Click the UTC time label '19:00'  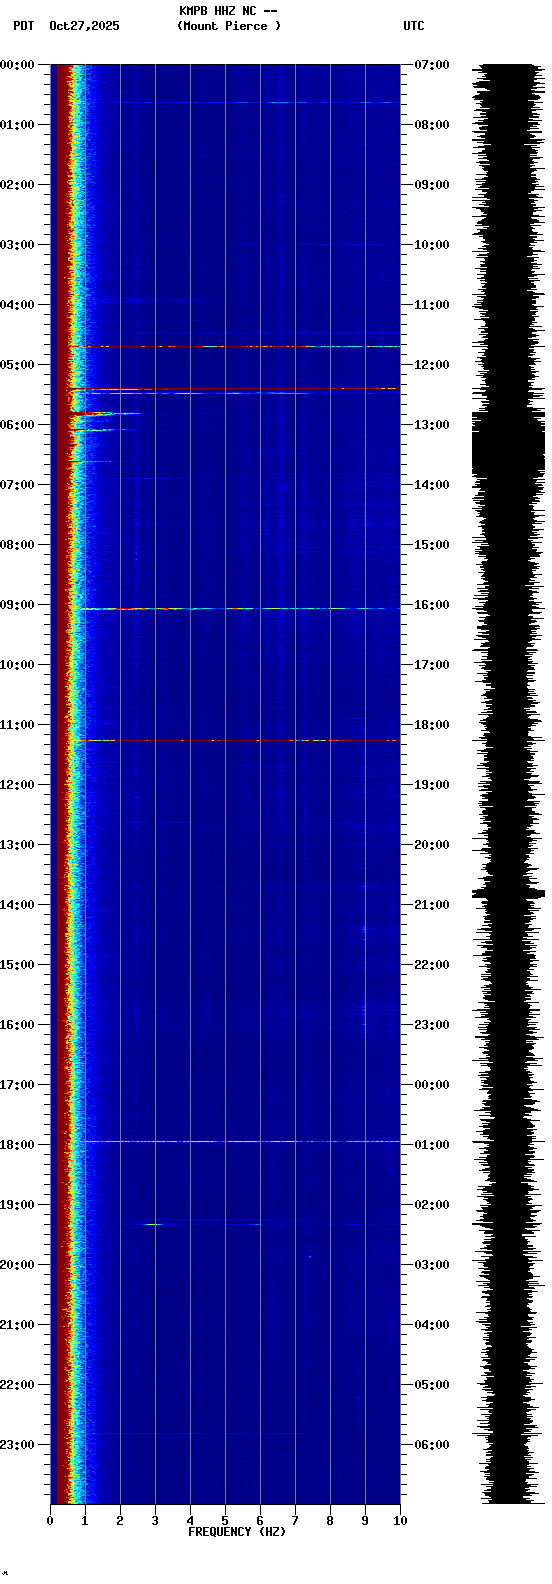point(432,785)
